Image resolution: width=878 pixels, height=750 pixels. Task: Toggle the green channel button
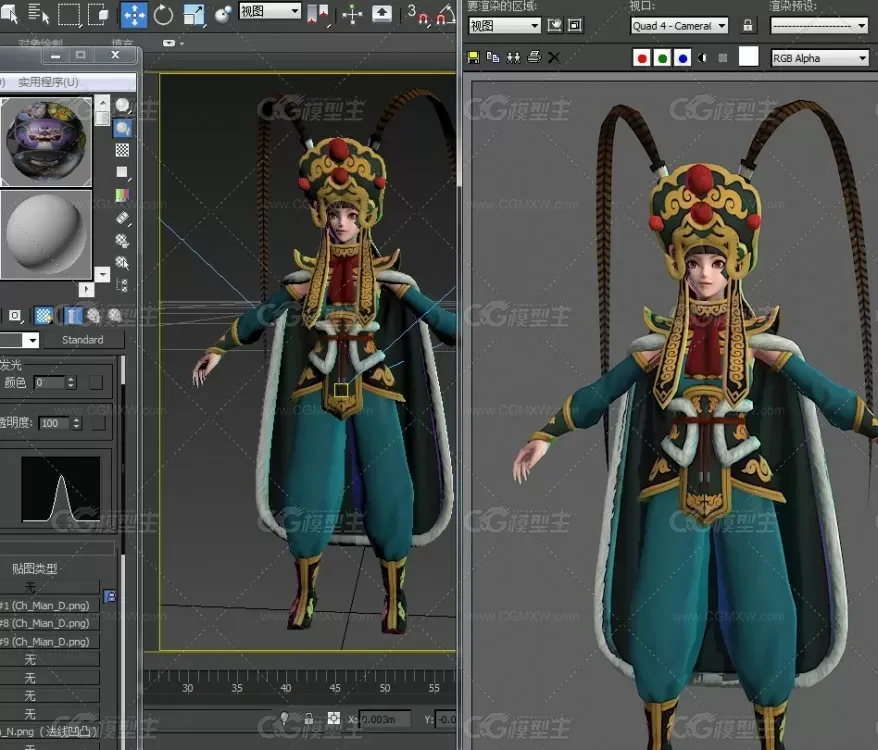pyautogui.click(x=662, y=58)
